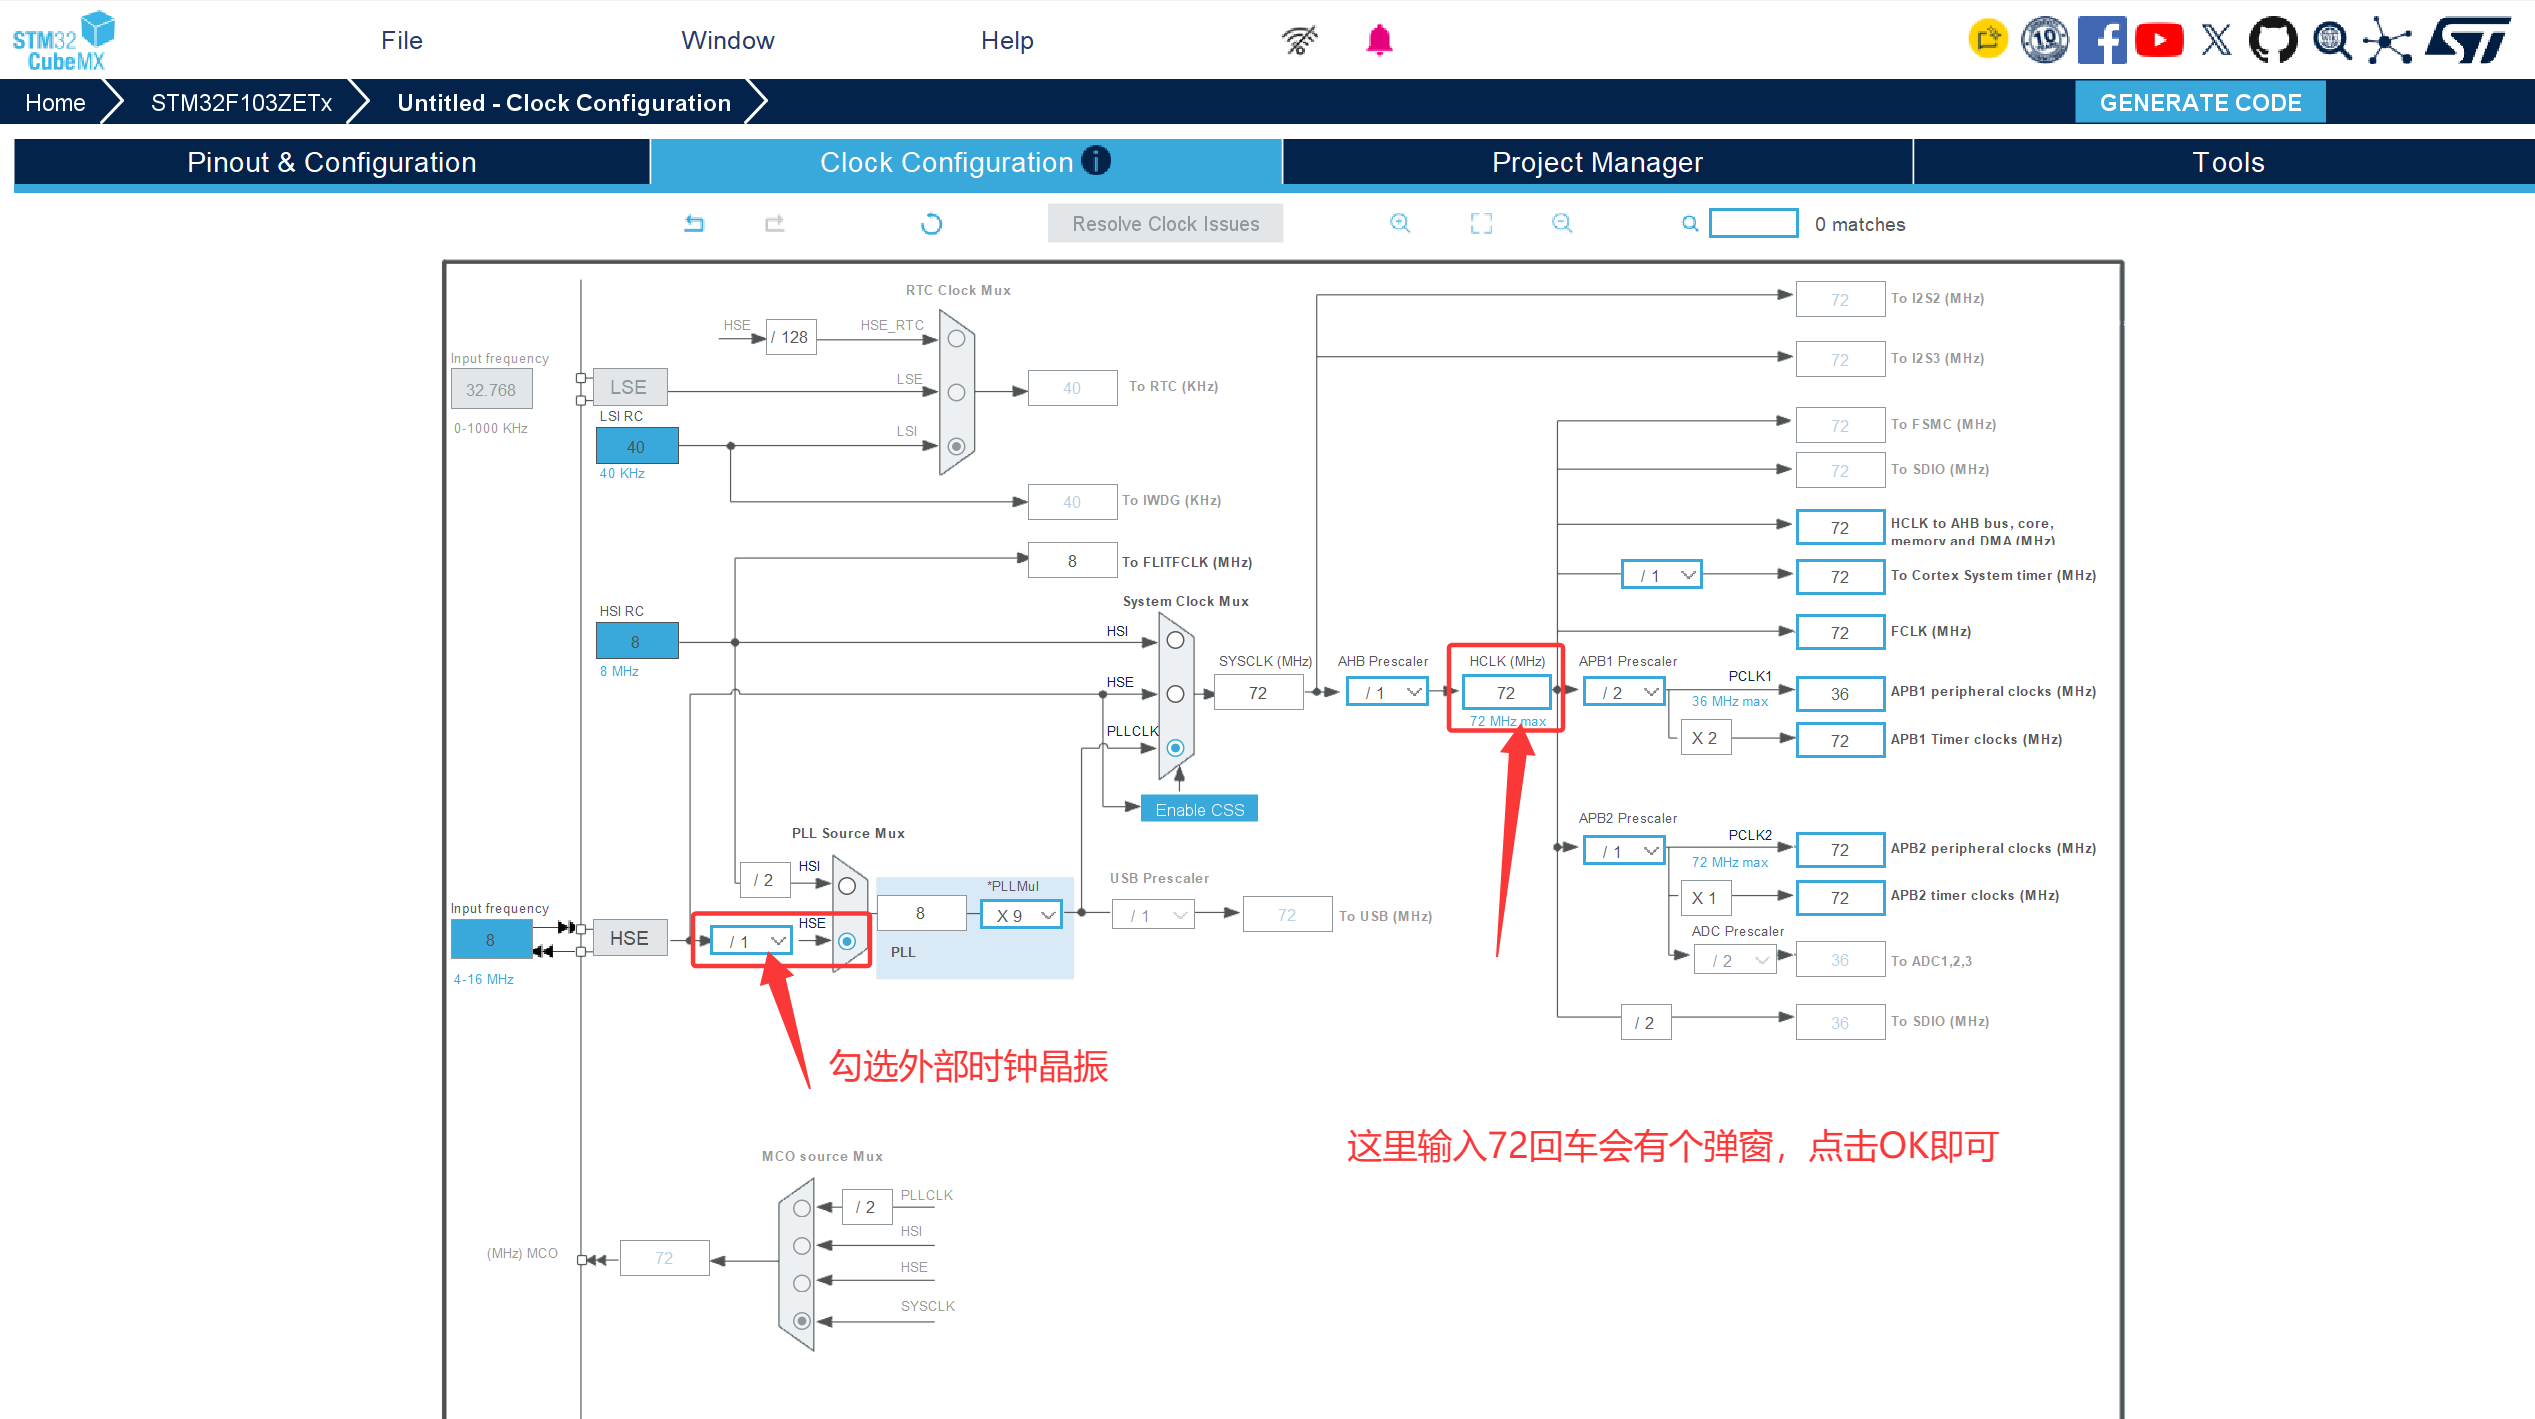Go to Home breadcrumb
The image size is (2535, 1419).
click(55, 102)
